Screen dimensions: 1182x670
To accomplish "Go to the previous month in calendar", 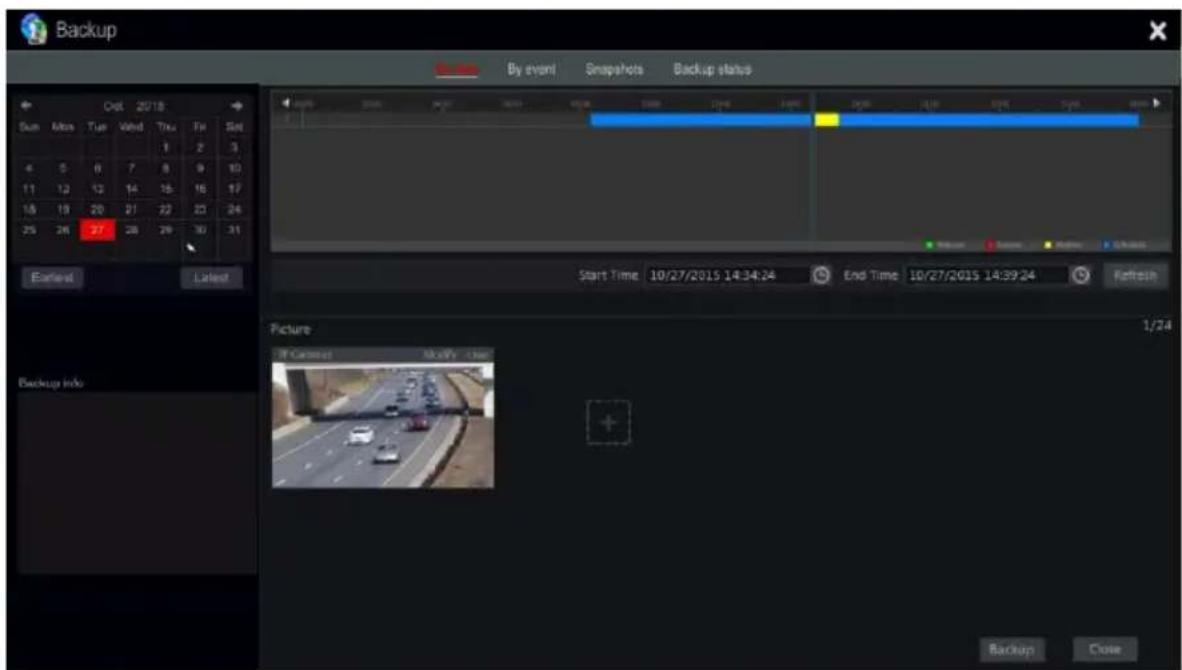I will [26, 106].
